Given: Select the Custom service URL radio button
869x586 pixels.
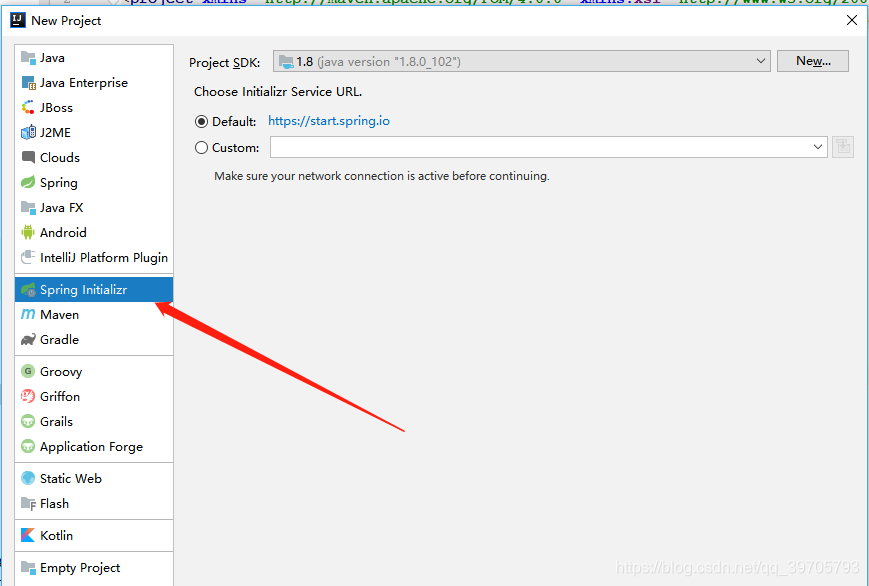Looking at the screenshot, I should tap(201, 147).
